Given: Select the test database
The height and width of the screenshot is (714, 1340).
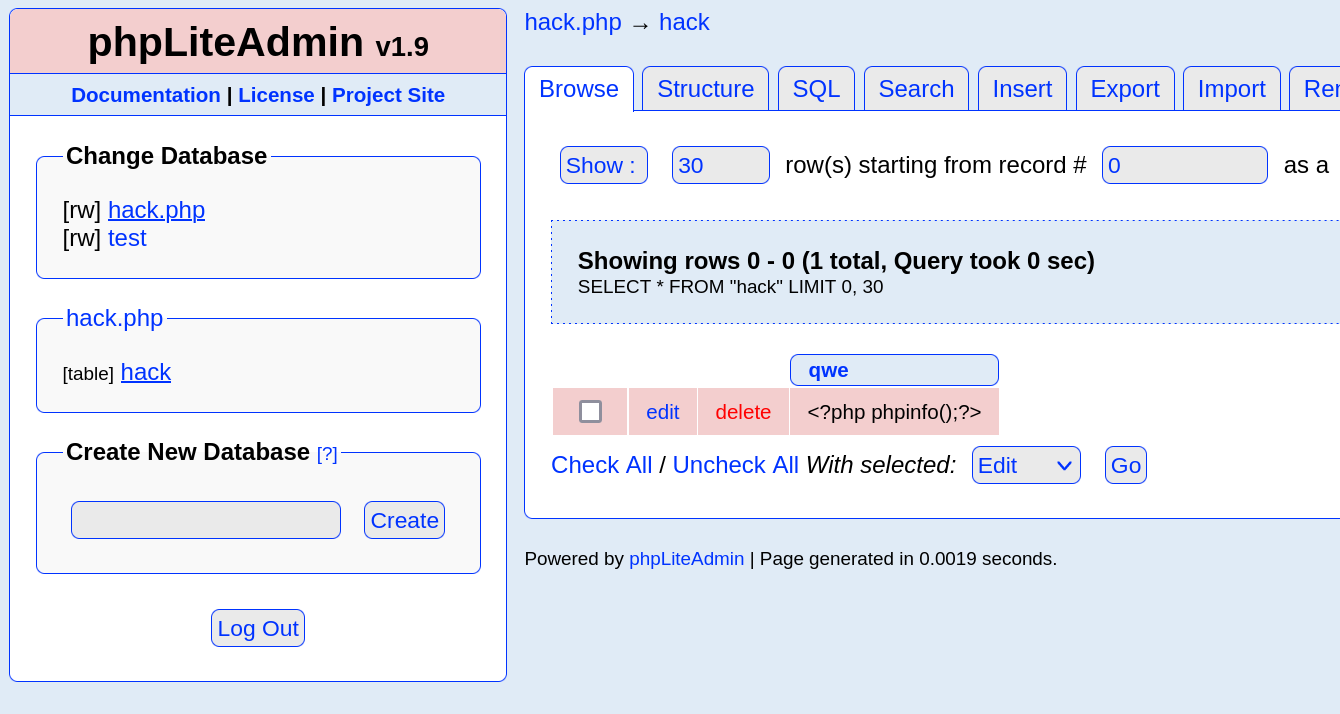Looking at the screenshot, I should (127, 238).
